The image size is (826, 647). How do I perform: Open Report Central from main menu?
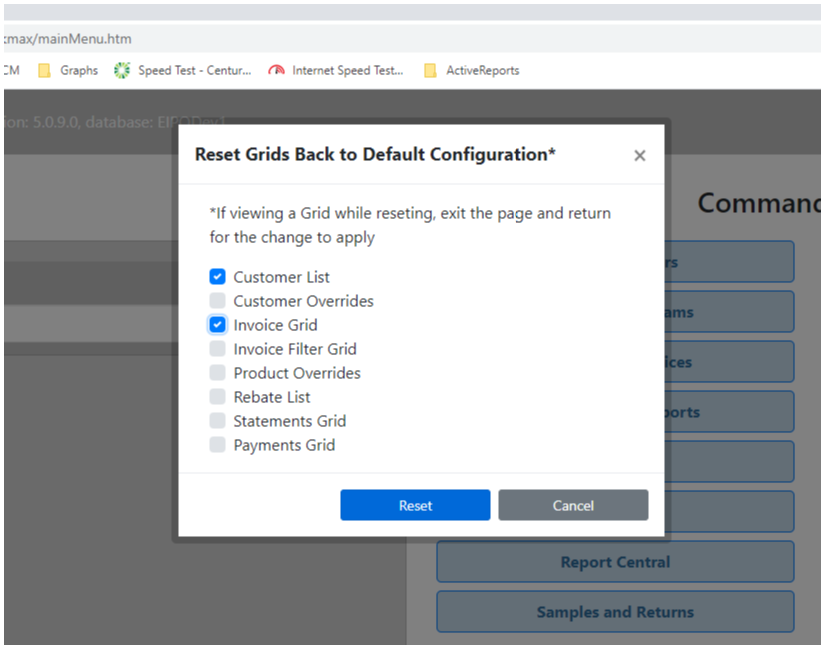(x=615, y=562)
